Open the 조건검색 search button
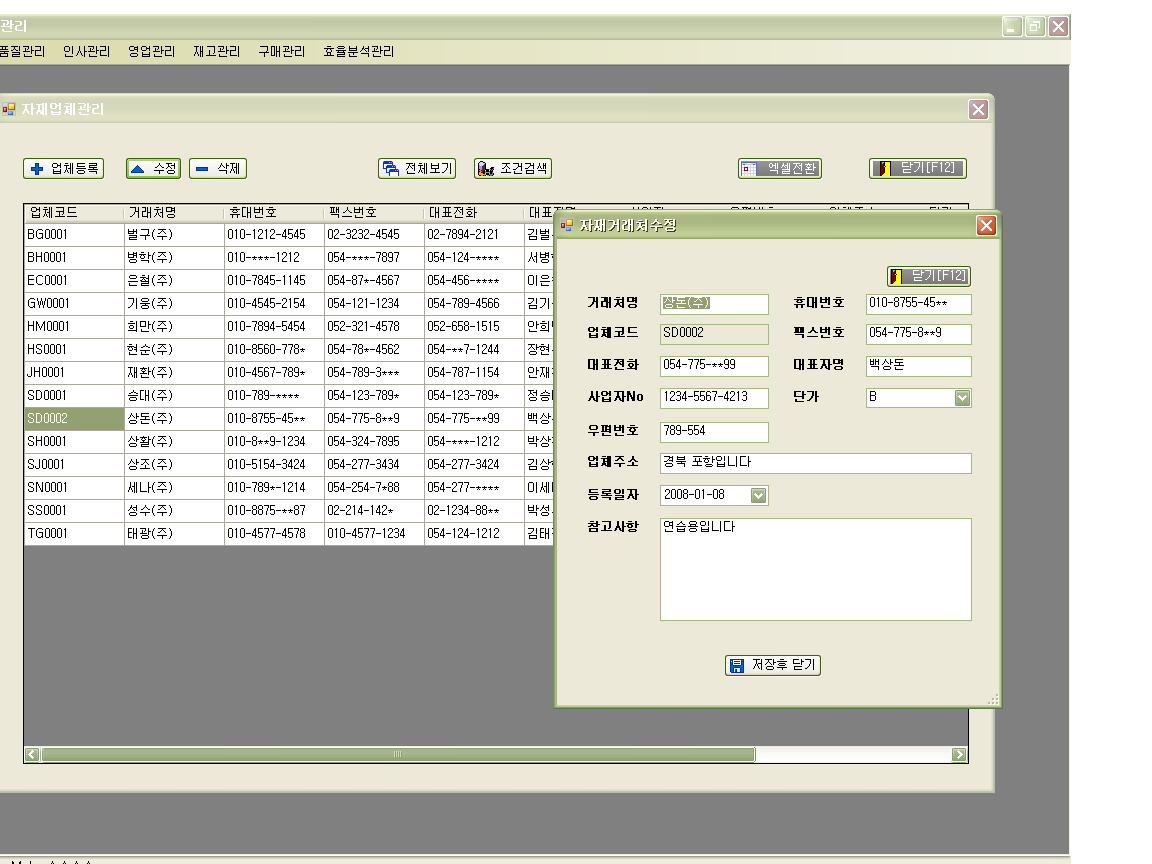This screenshot has width=1152, height=864. (513, 168)
